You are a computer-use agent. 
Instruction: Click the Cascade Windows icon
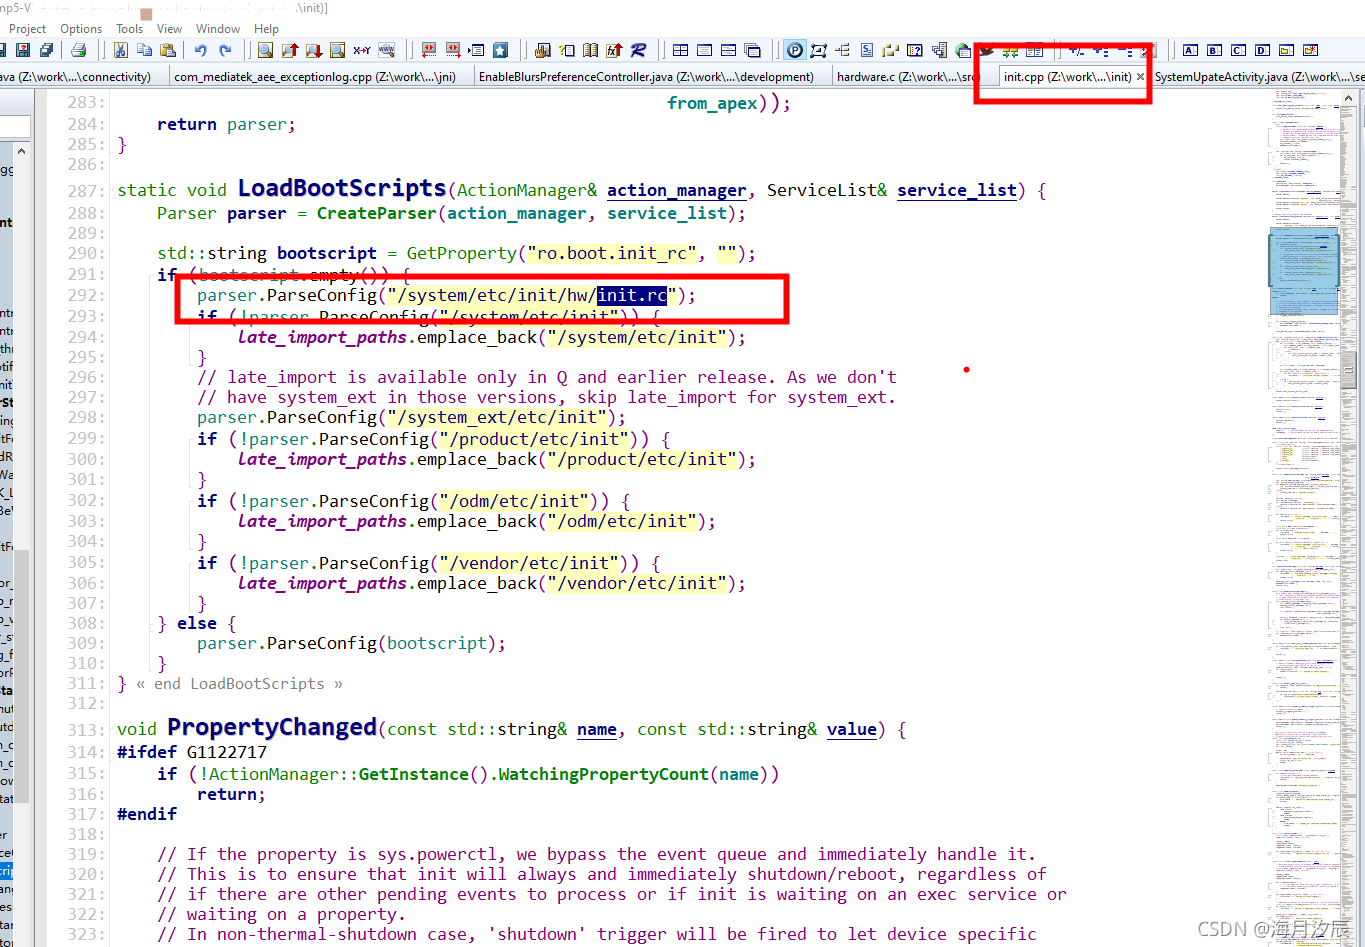pos(752,50)
